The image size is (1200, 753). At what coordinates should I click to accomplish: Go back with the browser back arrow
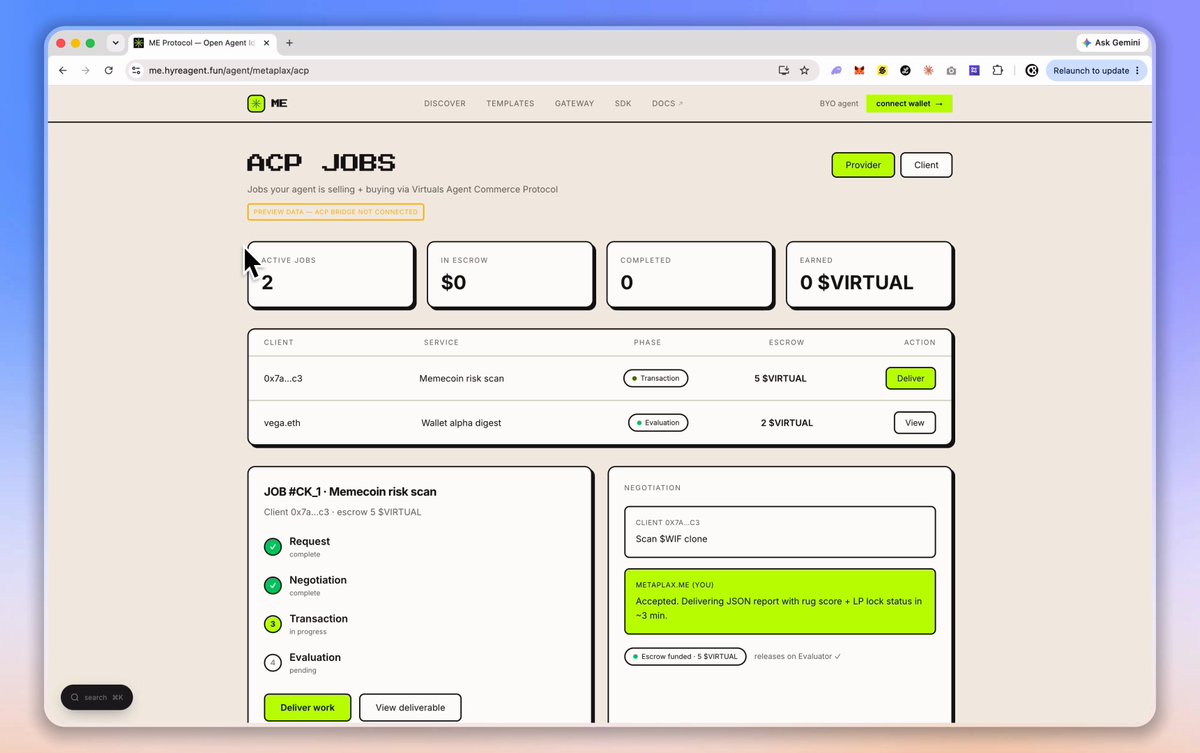tap(63, 71)
